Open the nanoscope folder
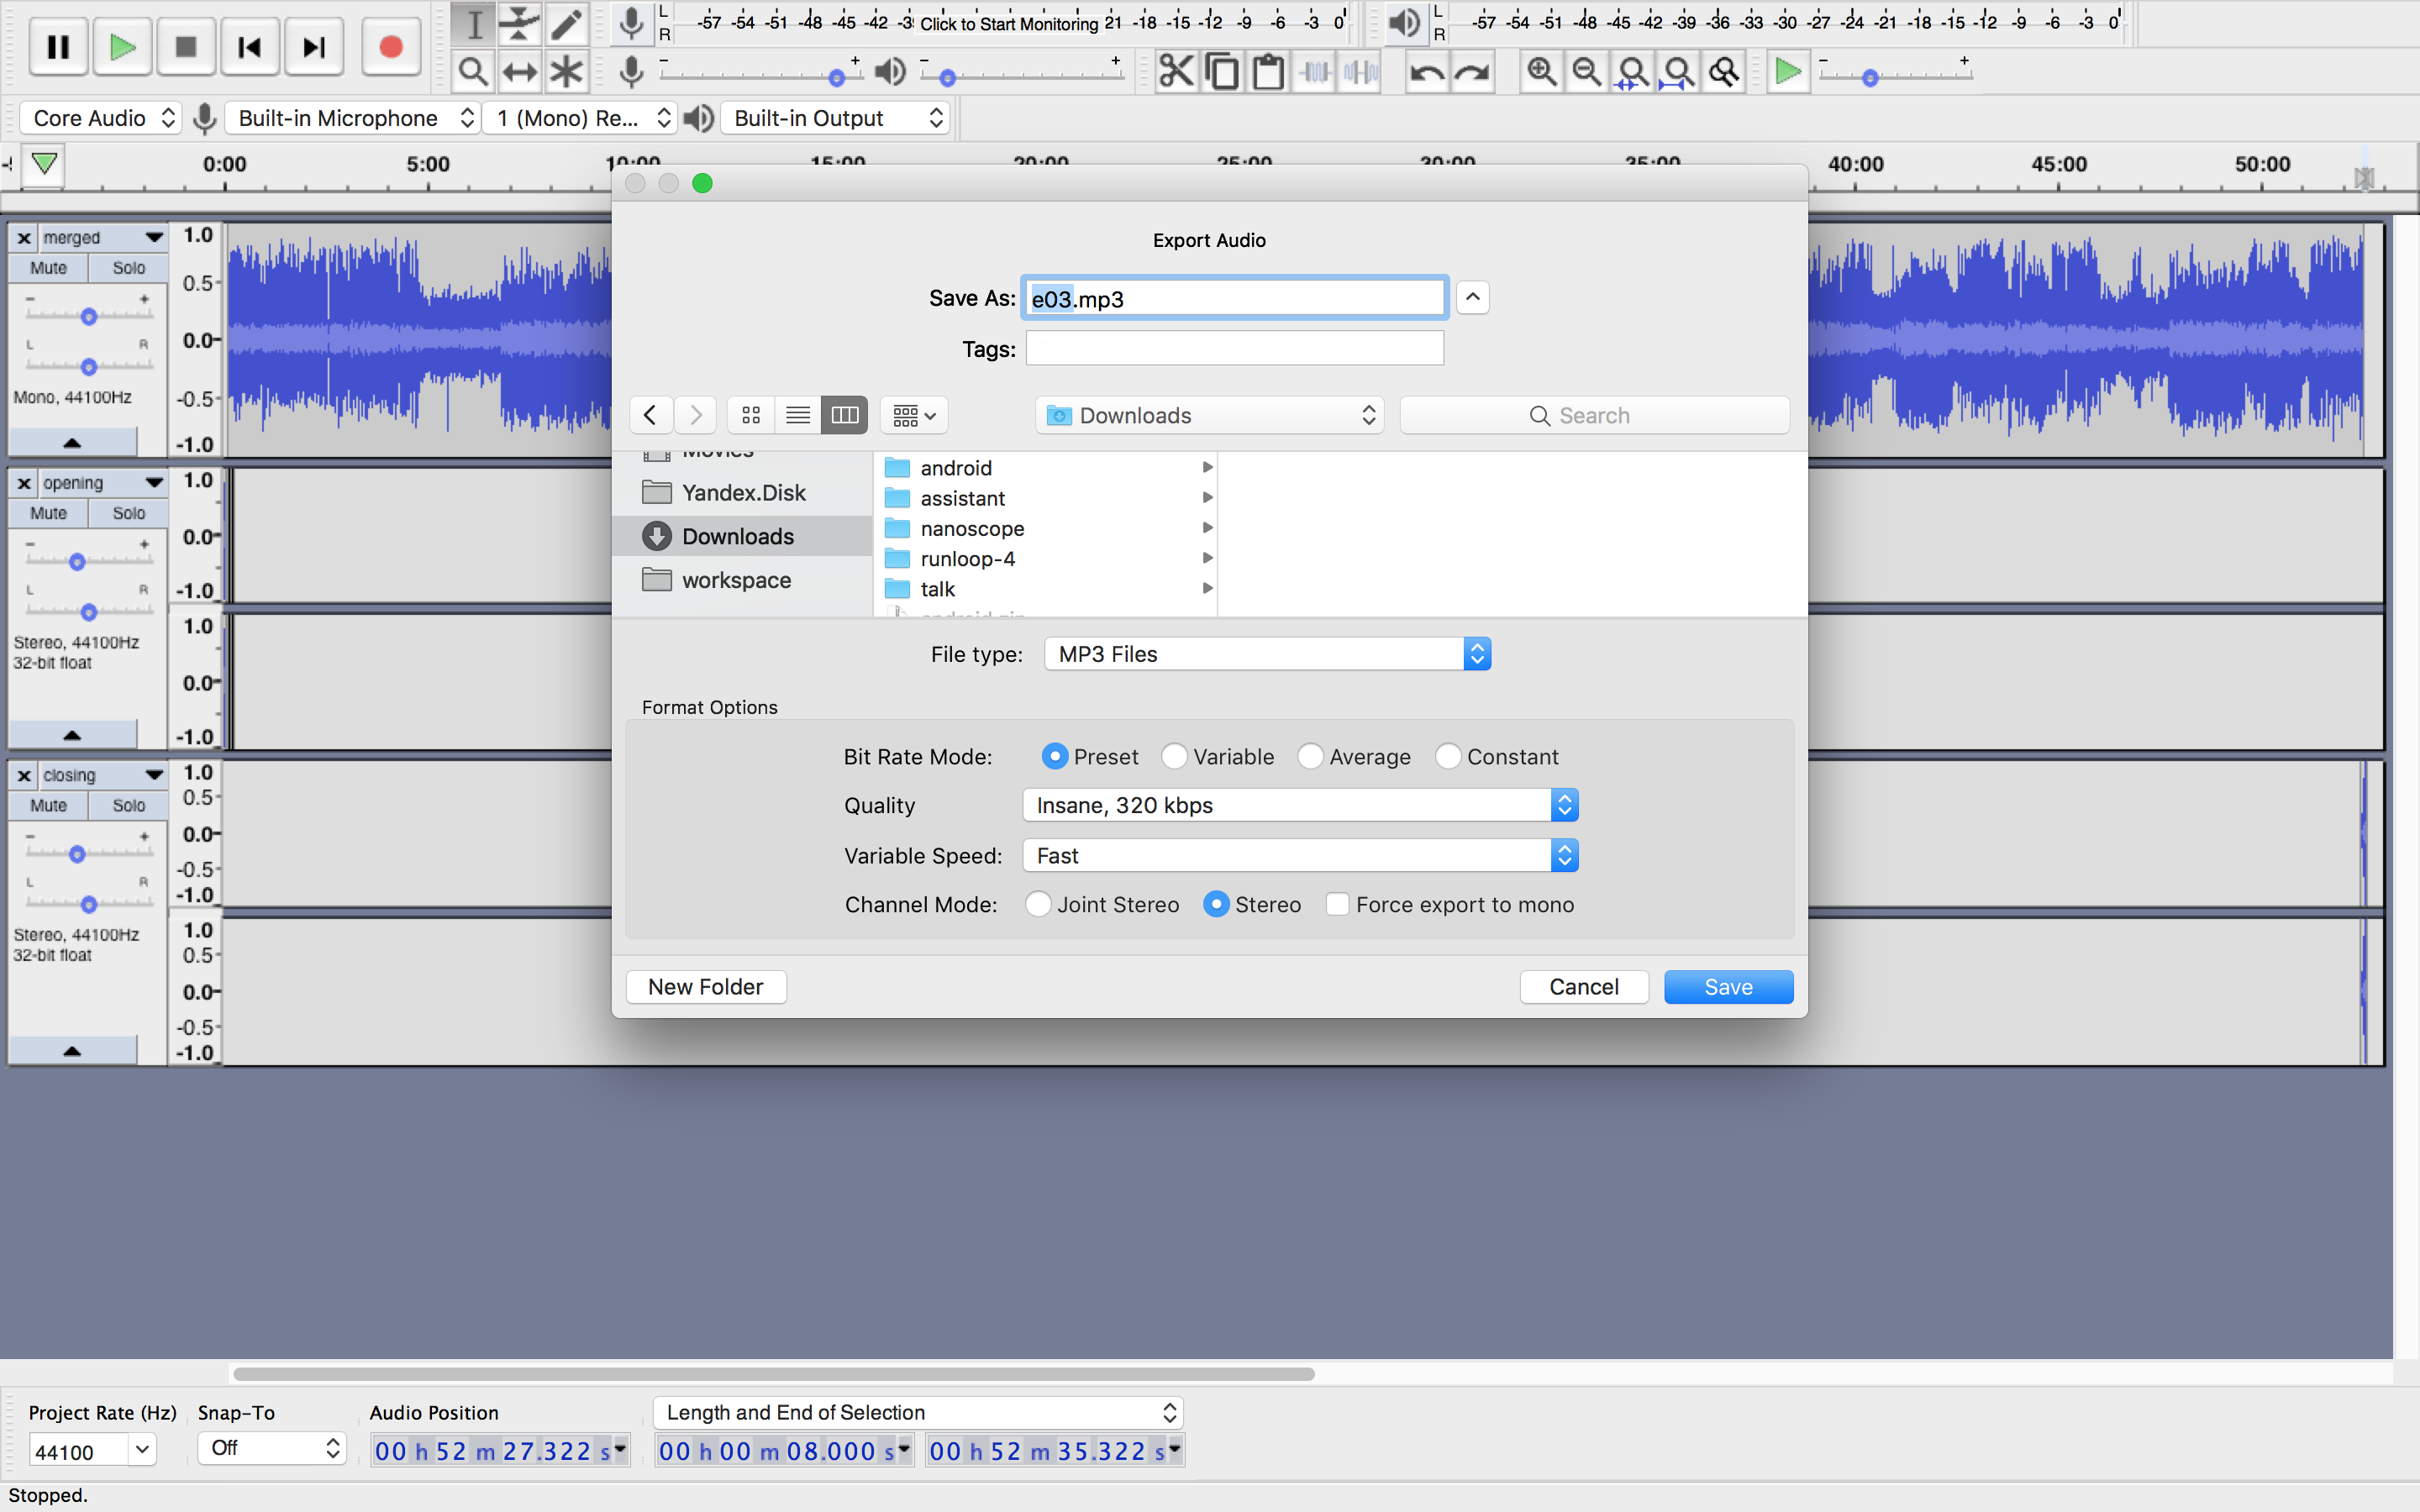 click(x=972, y=528)
